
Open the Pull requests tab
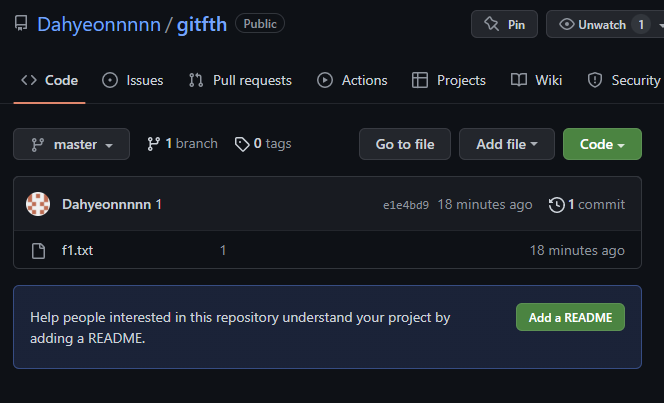[x=240, y=80]
